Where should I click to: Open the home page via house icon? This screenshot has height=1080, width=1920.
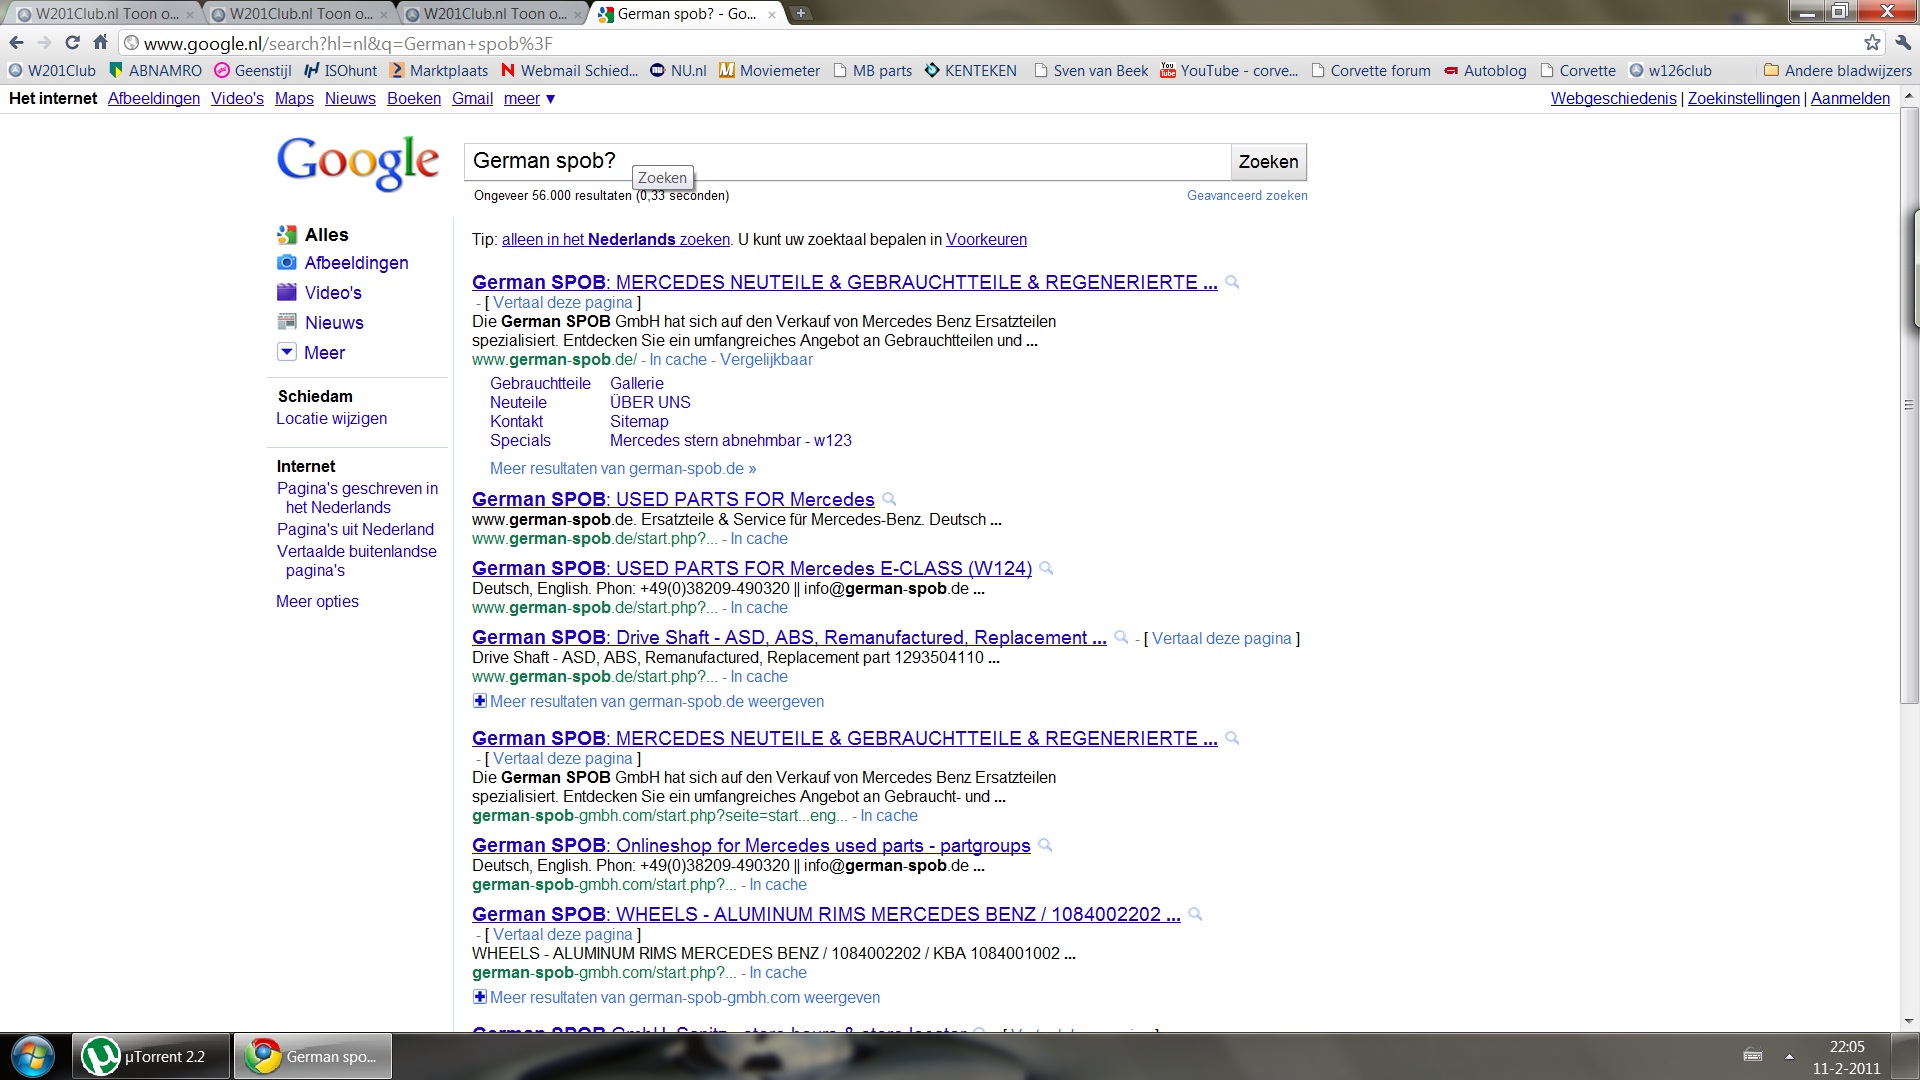[100, 42]
